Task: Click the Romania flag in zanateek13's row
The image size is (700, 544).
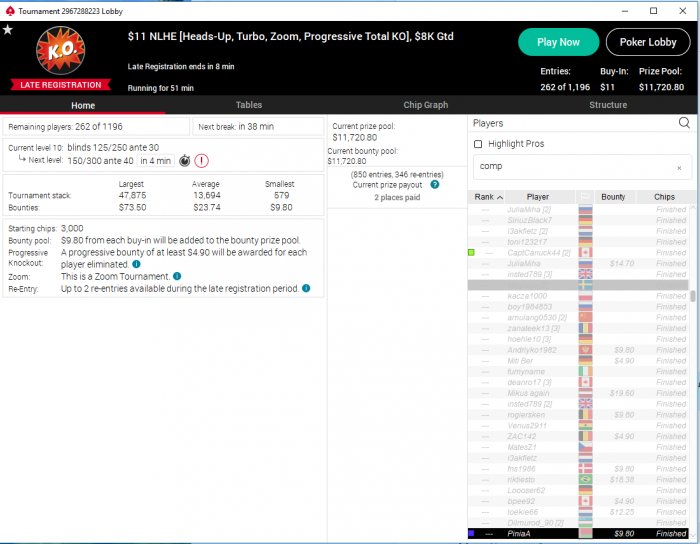Action: tap(585, 328)
